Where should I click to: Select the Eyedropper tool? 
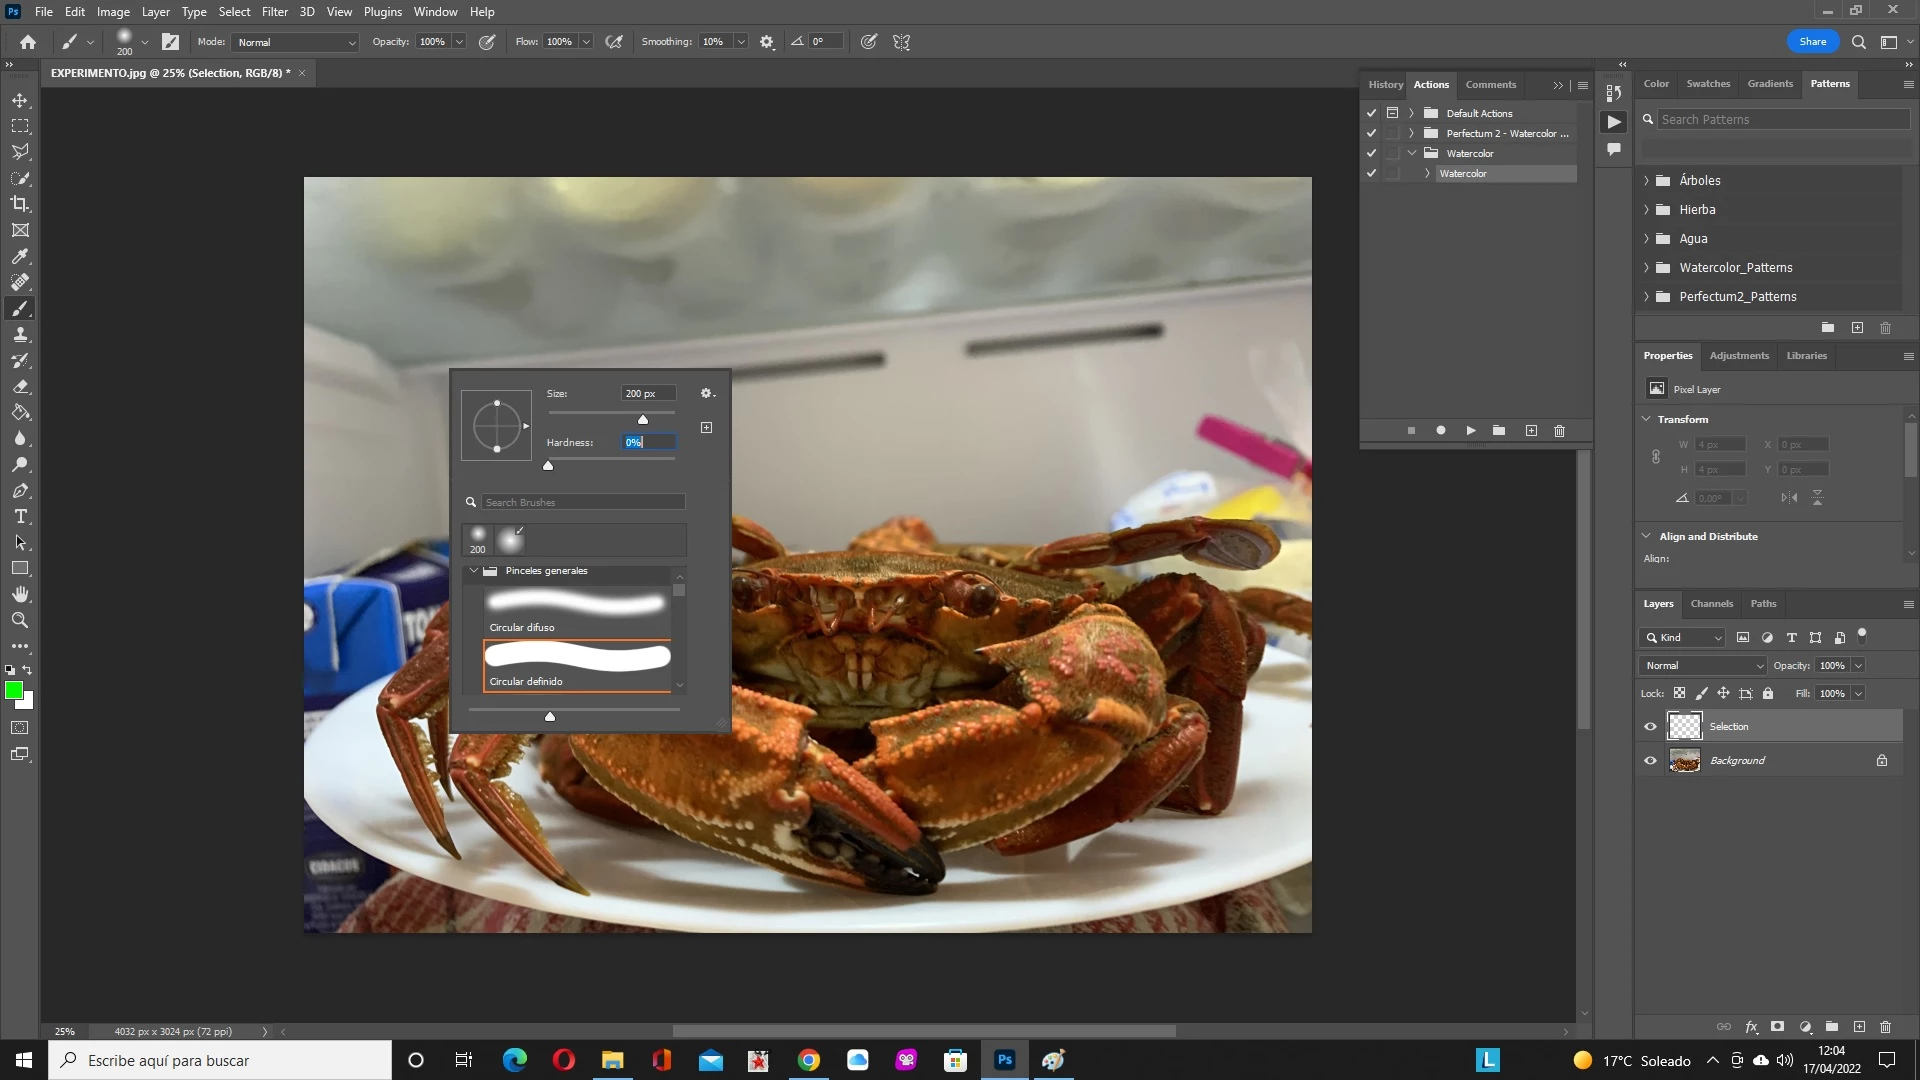(20, 257)
